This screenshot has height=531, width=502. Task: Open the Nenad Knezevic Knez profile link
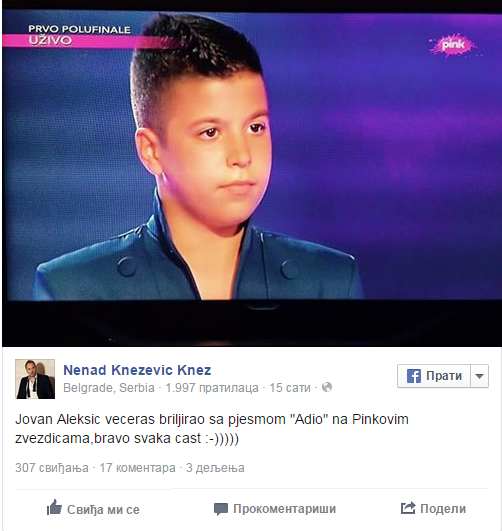(x=137, y=370)
